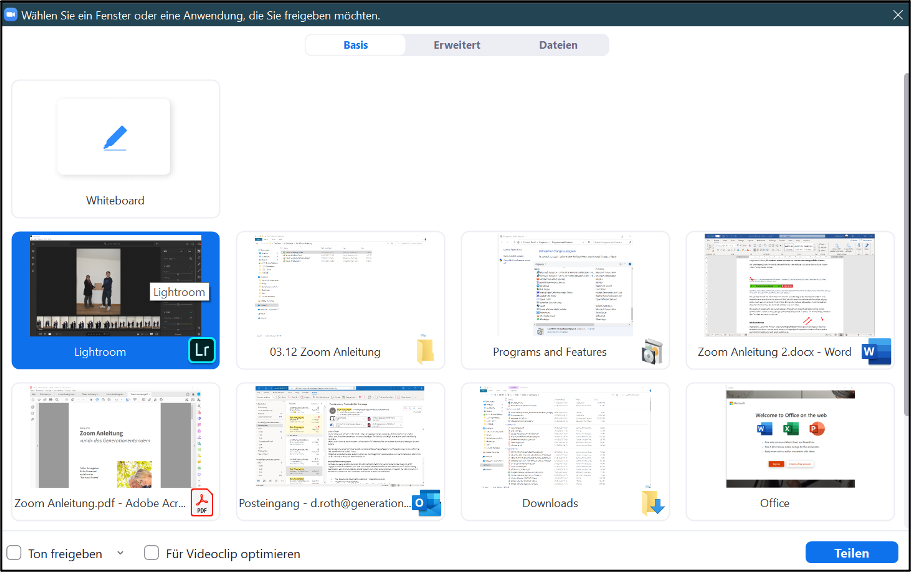This screenshot has height=572, width=912.
Task: Enable Für Videoclip optimieren checkbox
Action: 152,553
